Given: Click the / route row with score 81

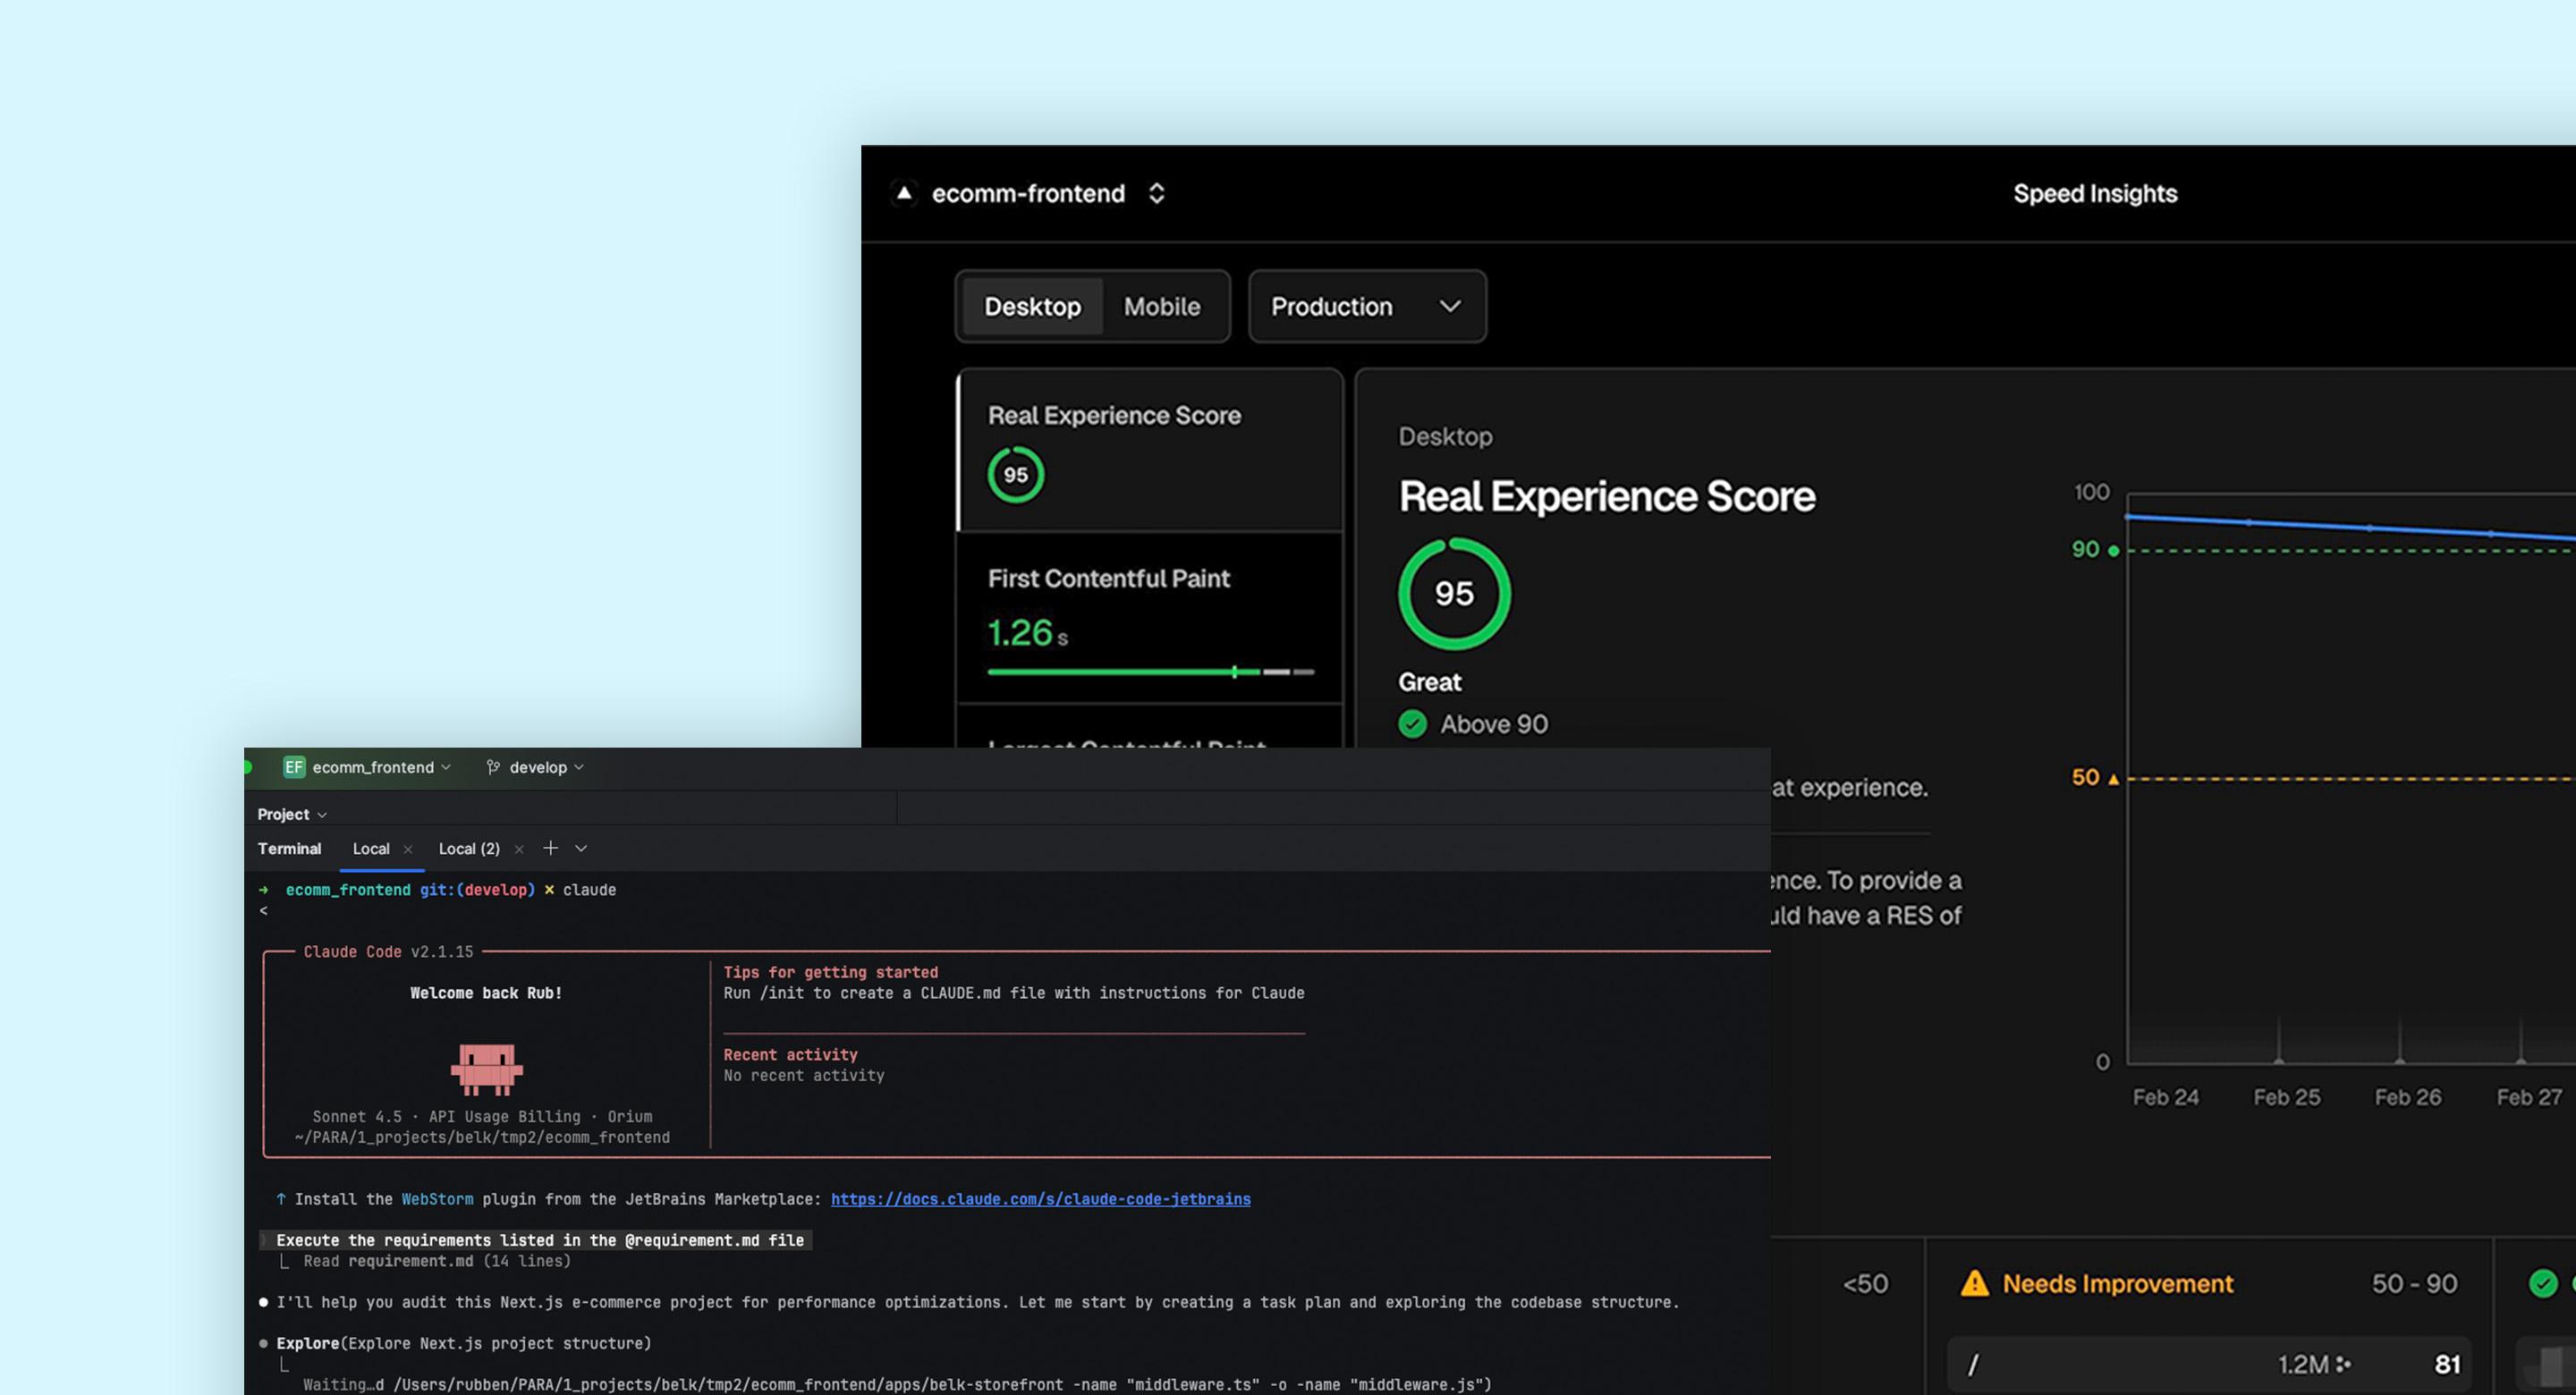Looking at the screenshot, I should (2209, 1364).
